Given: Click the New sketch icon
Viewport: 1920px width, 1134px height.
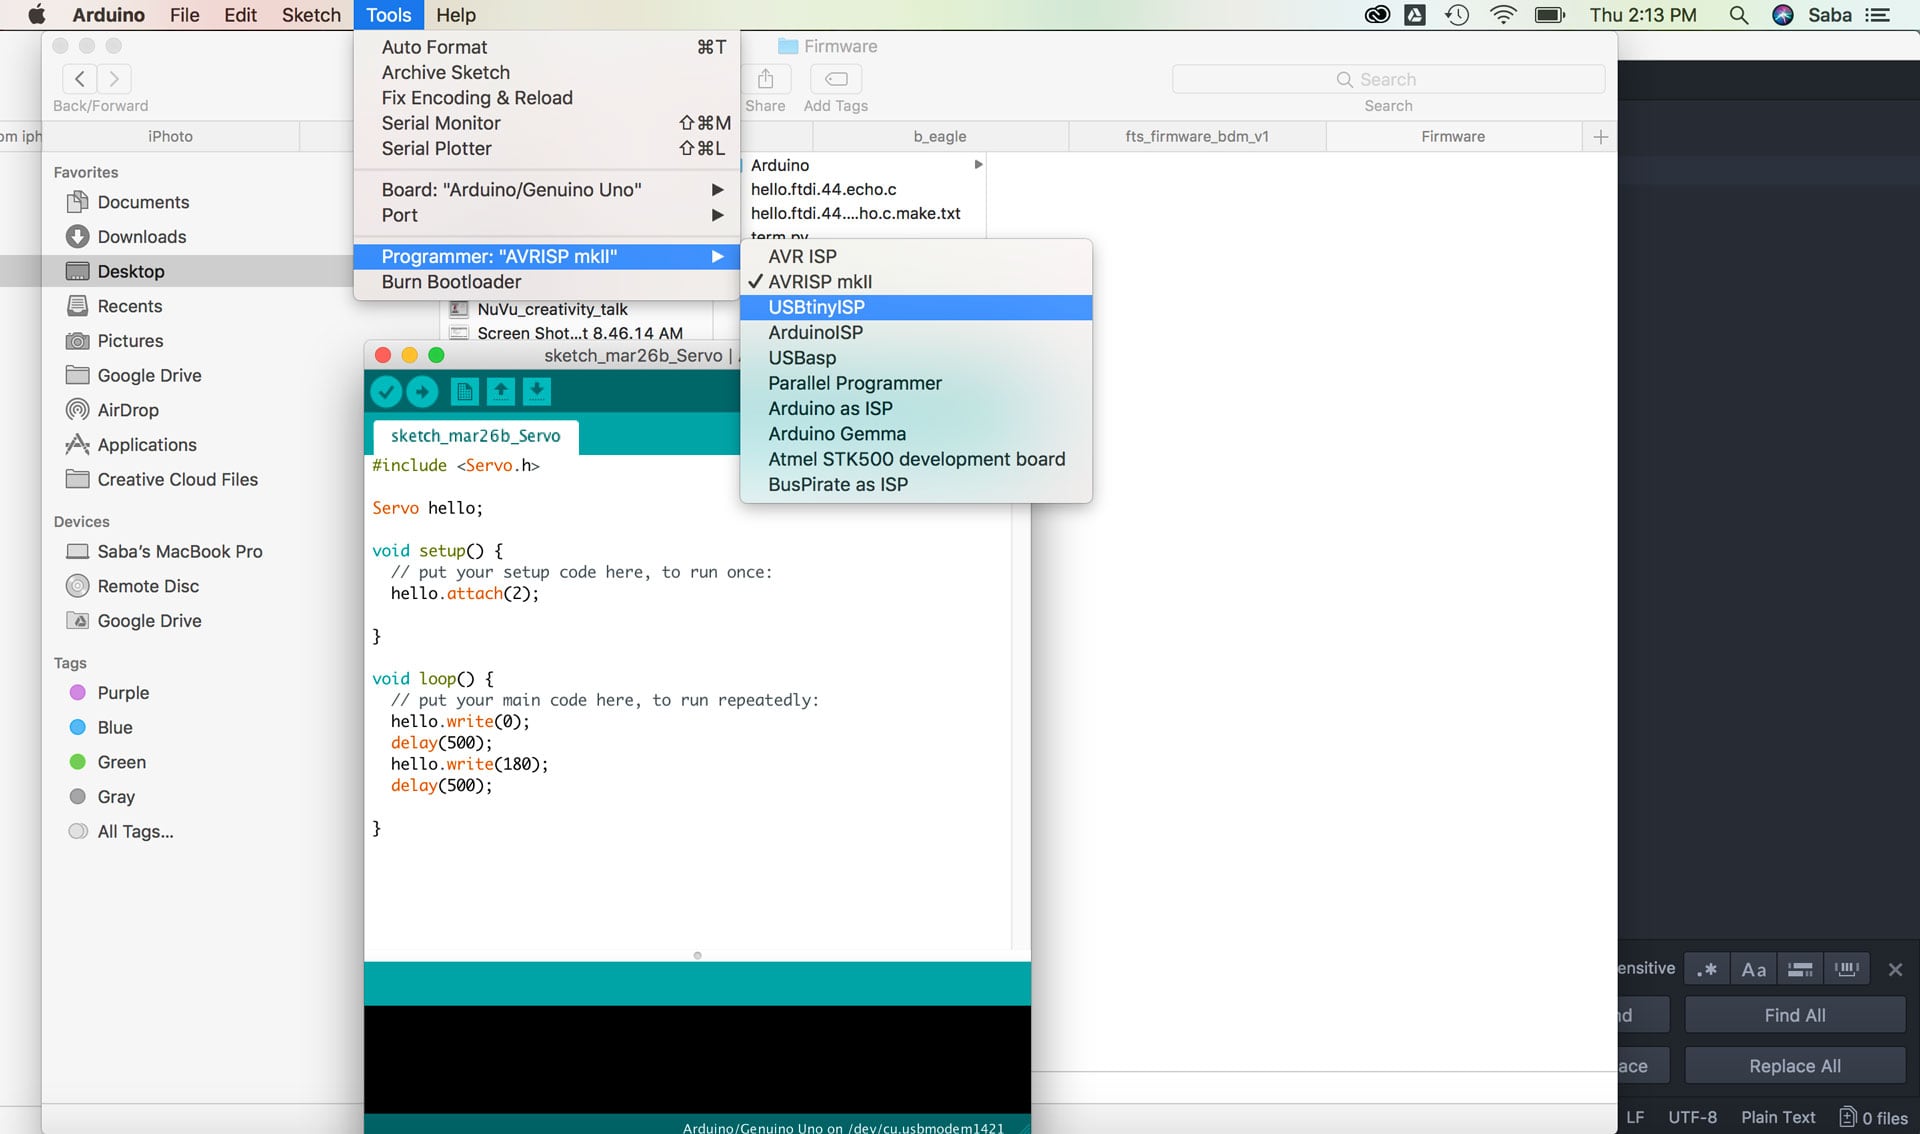Looking at the screenshot, I should click(464, 392).
